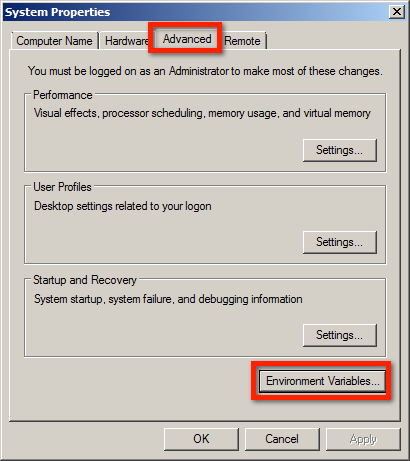410x461 pixels.
Task: Close the System Properties window
Action: (x=397, y=12)
